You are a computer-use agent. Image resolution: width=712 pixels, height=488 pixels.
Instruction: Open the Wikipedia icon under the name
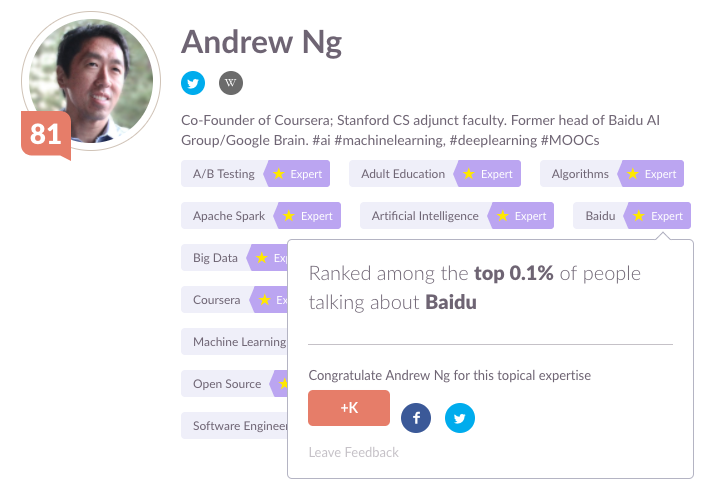coord(231,83)
